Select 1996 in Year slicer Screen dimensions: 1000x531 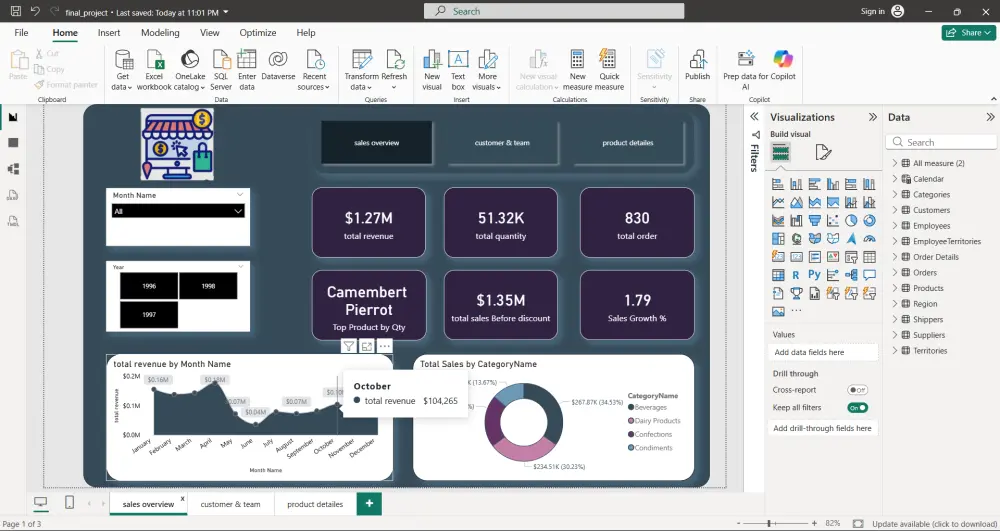[149, 286]
